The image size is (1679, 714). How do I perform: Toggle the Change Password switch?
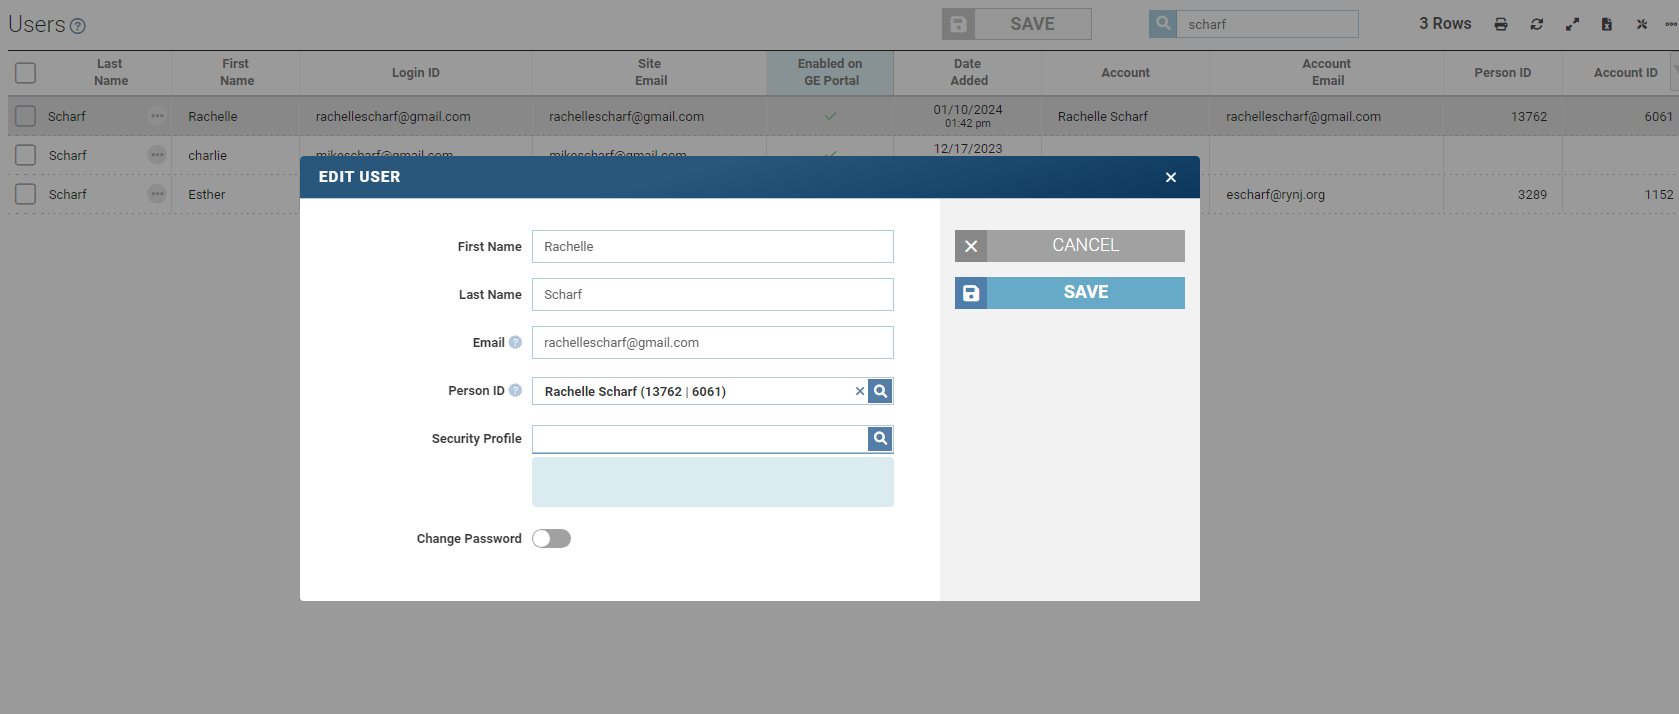(551, 539)
